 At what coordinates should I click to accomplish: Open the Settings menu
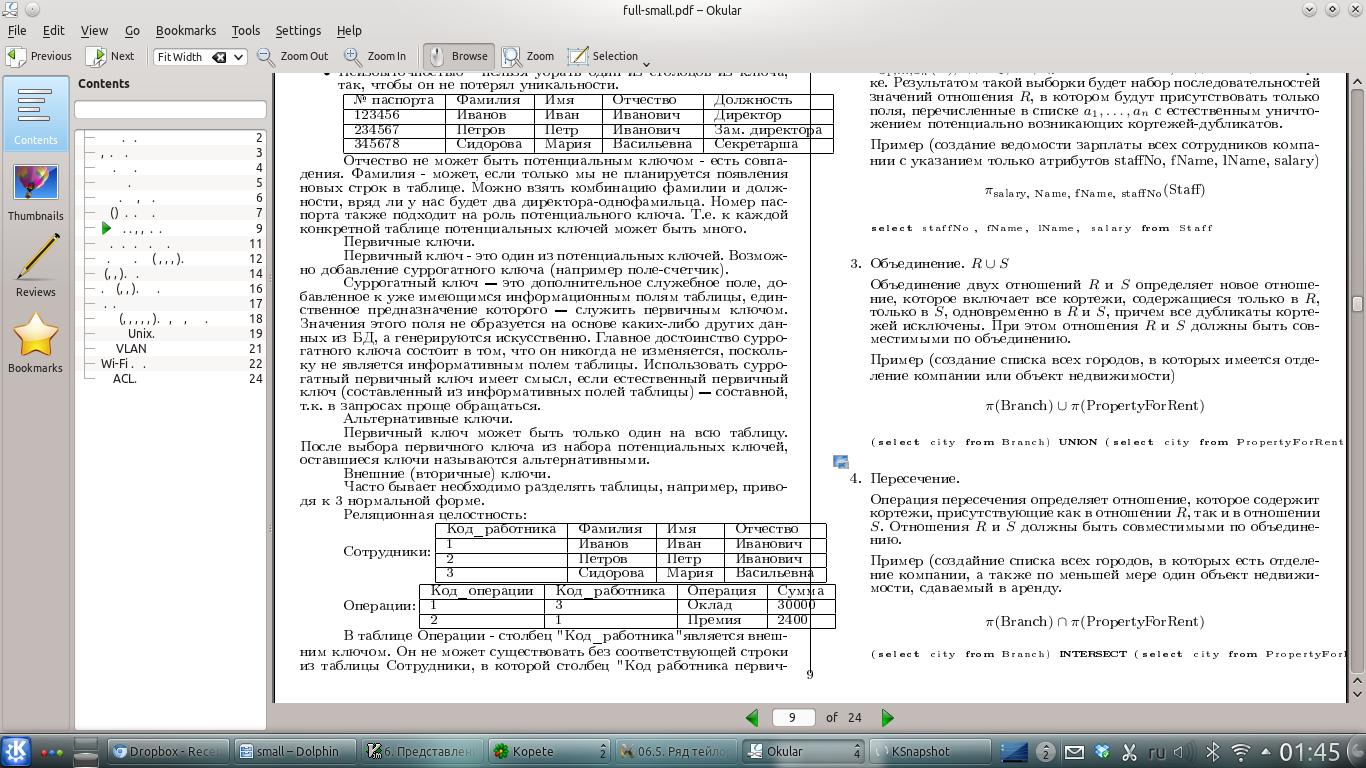[x=298, y=31]
